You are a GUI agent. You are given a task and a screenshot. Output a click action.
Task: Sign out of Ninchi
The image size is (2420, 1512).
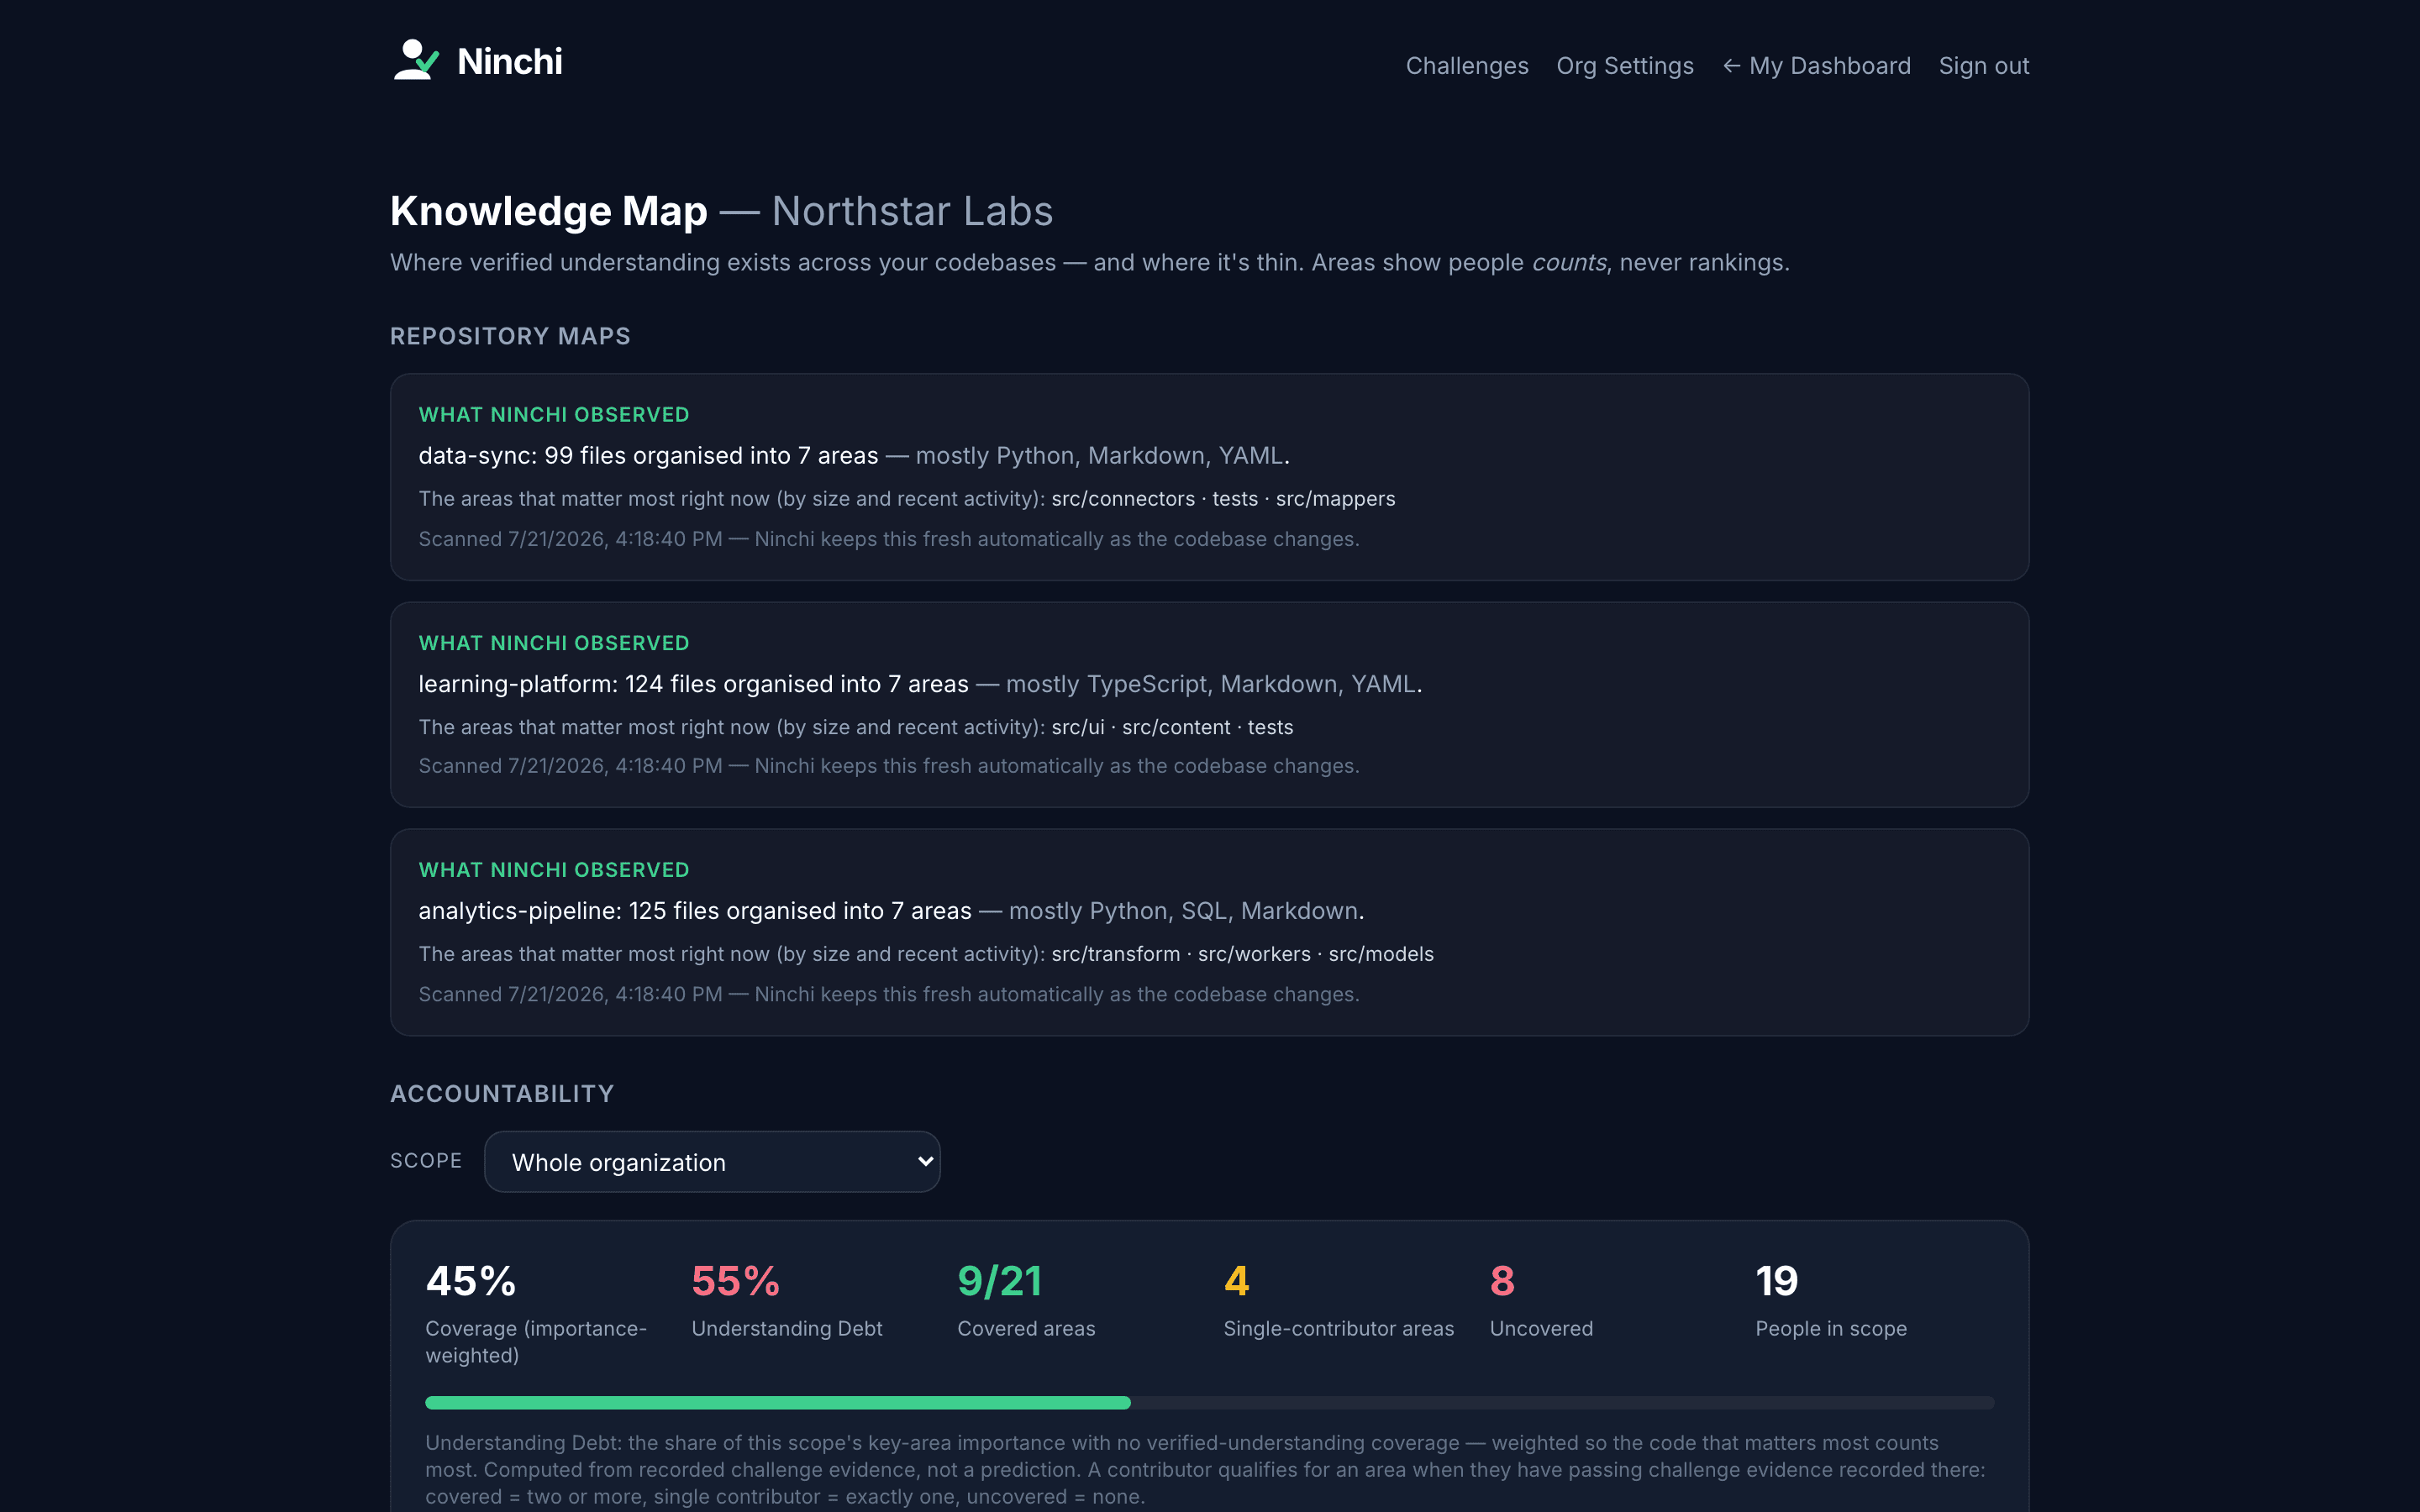coord(1984,66)
